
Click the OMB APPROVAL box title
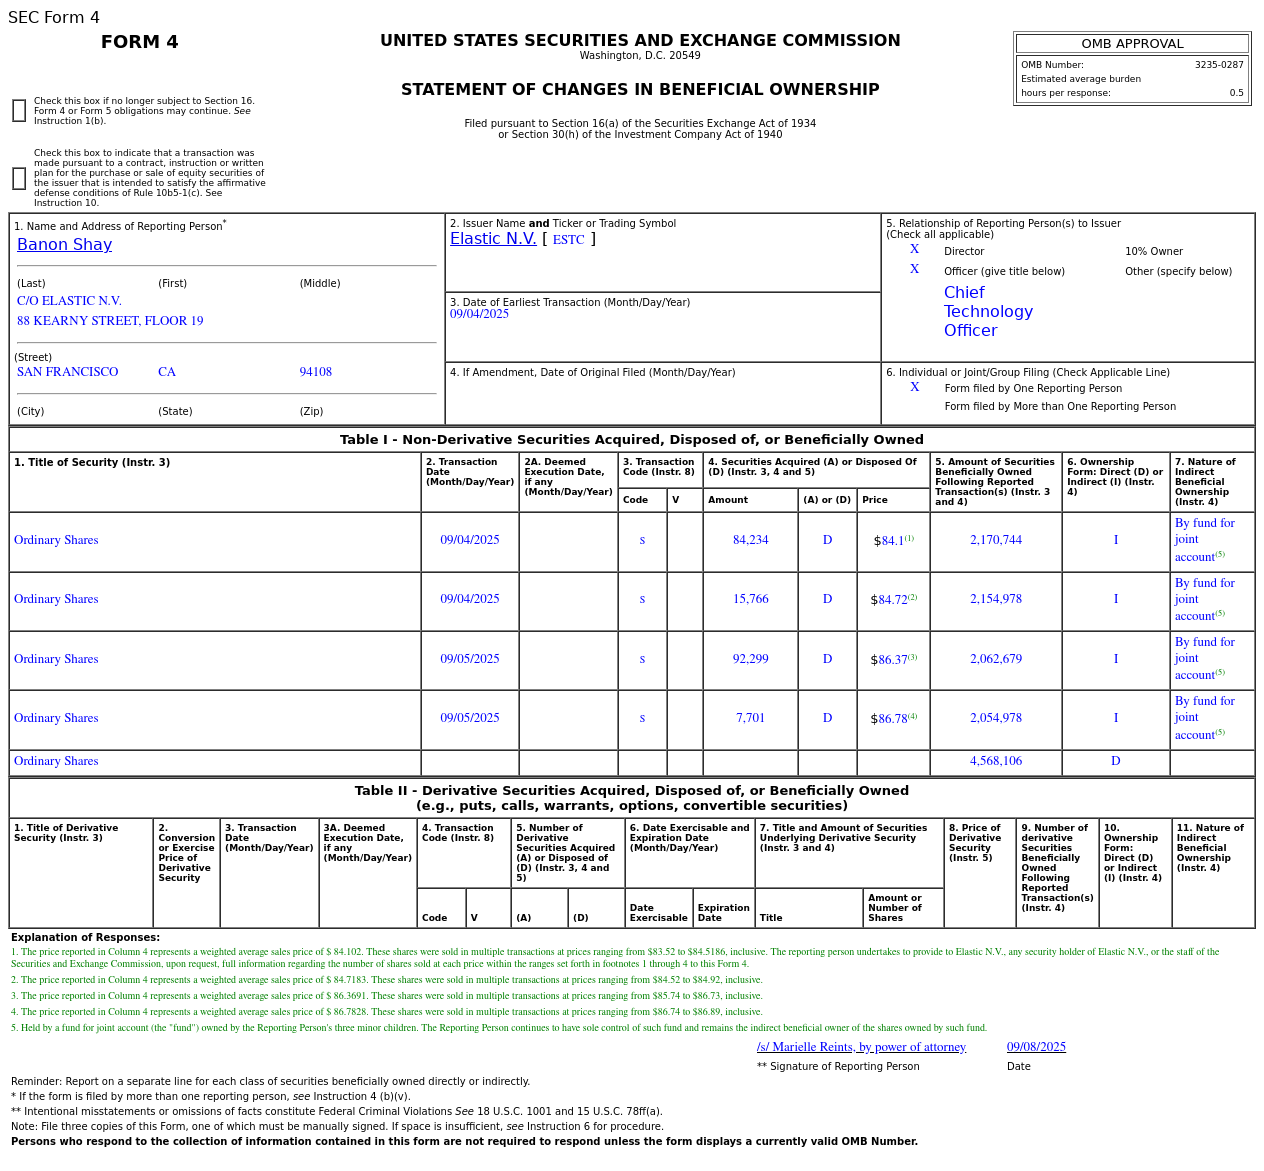point(1132,44)
